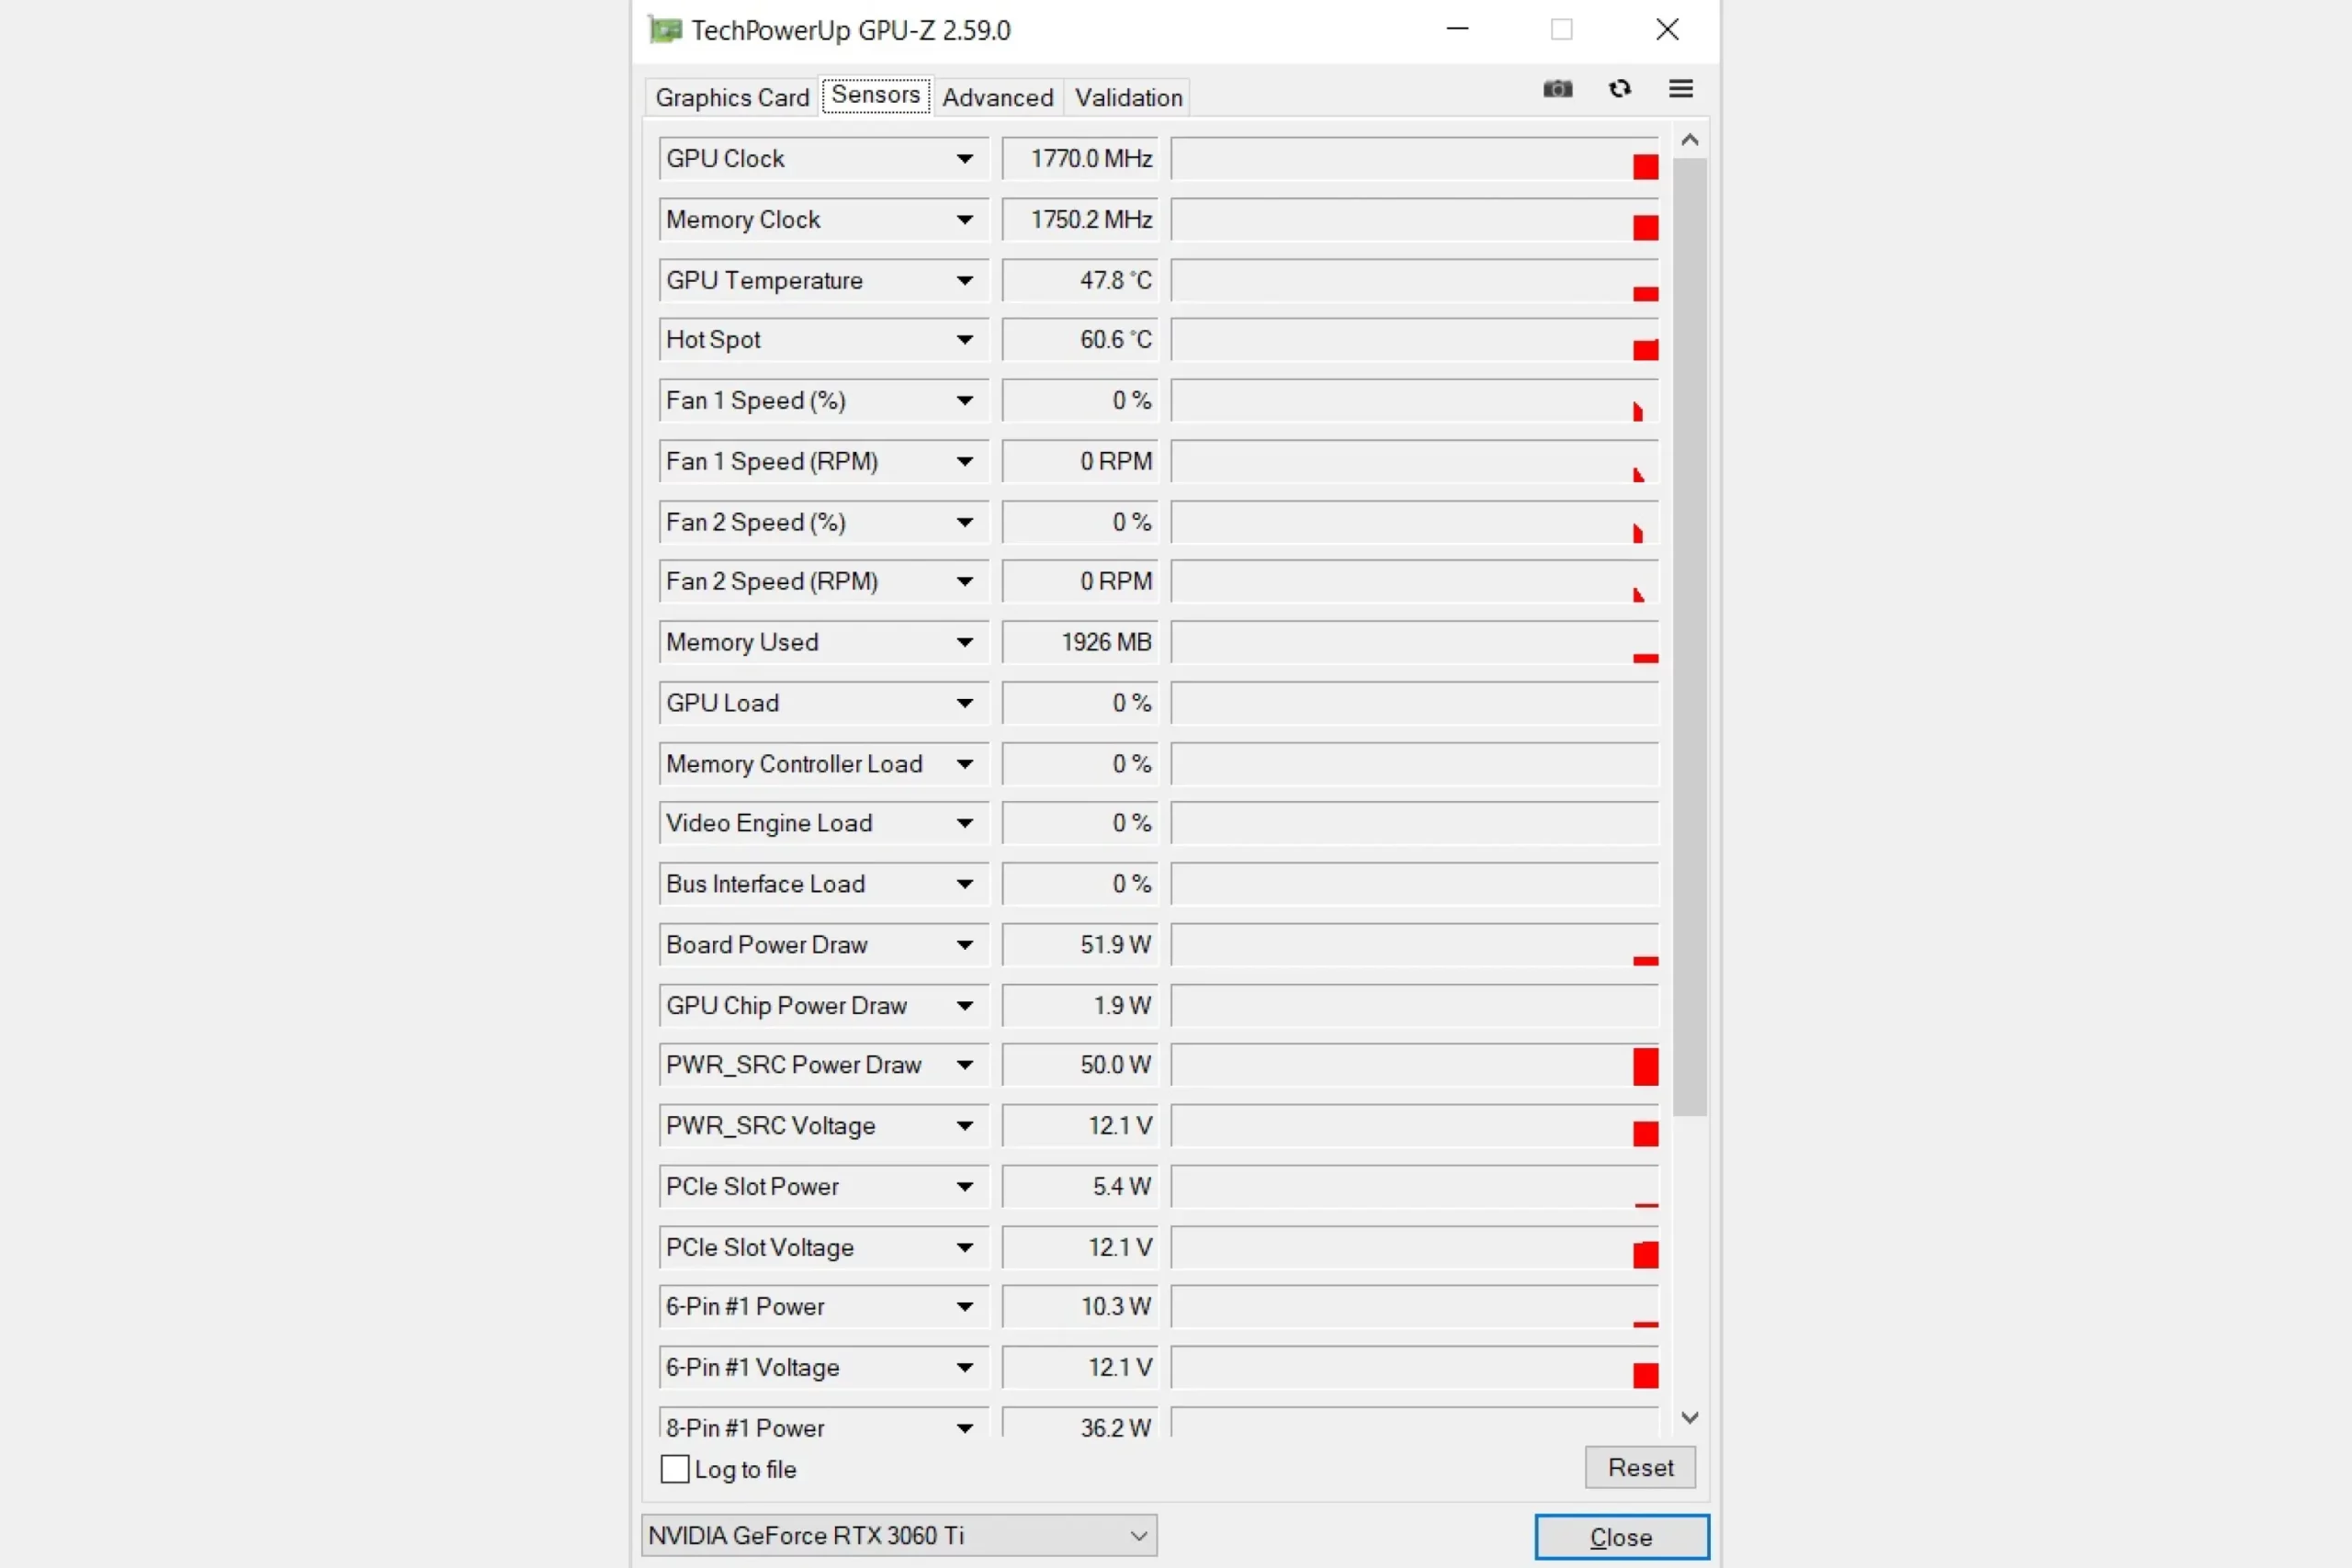This screenshot has width=2352, height=1568.
Task: Click the screenshot camera icon
Action: [1557, 89]
